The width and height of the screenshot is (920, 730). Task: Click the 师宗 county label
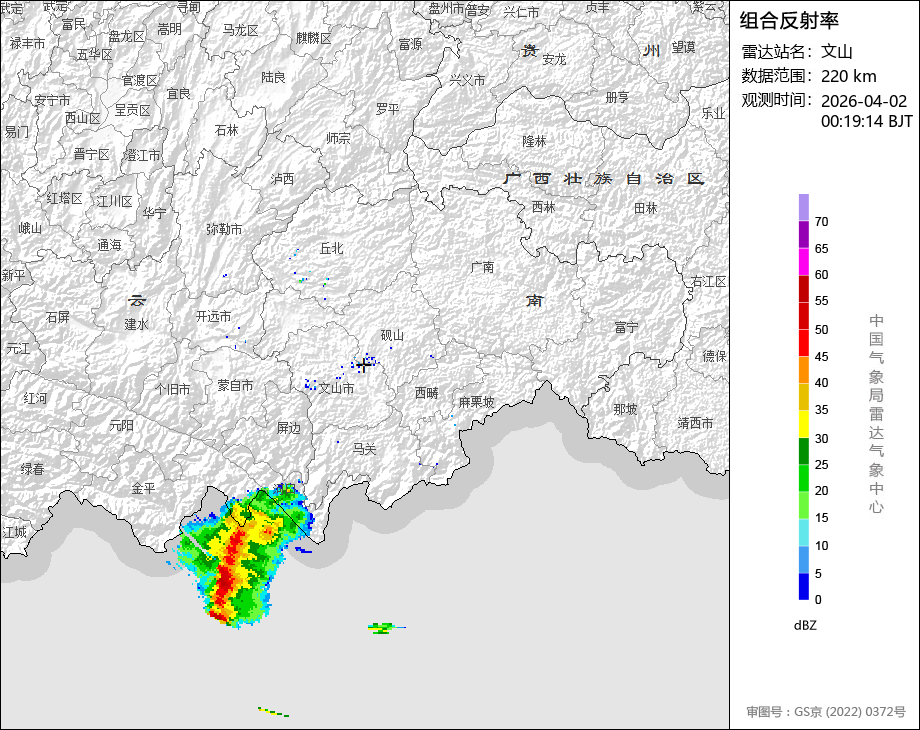click(x=339, y=138)
